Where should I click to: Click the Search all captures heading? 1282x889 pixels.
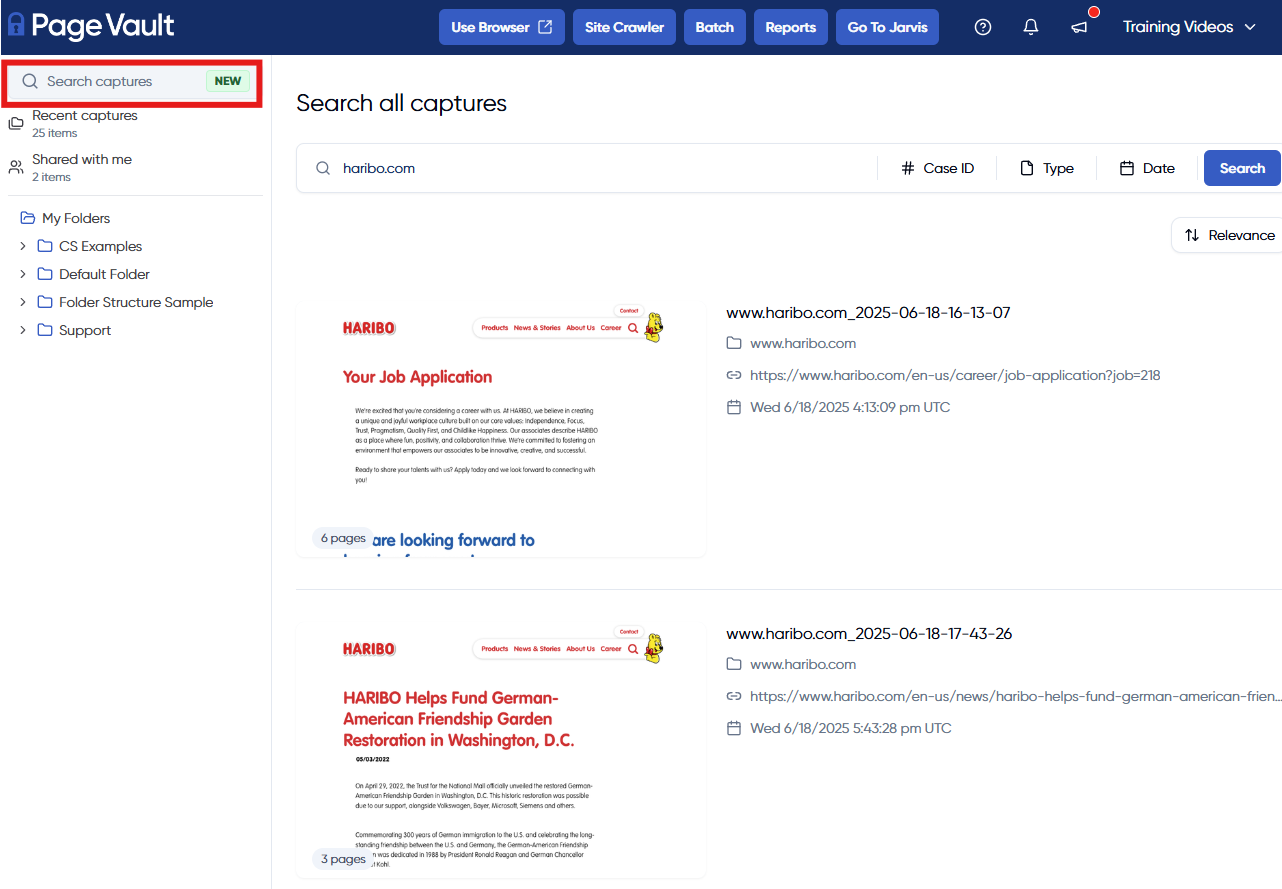(402, 103)
